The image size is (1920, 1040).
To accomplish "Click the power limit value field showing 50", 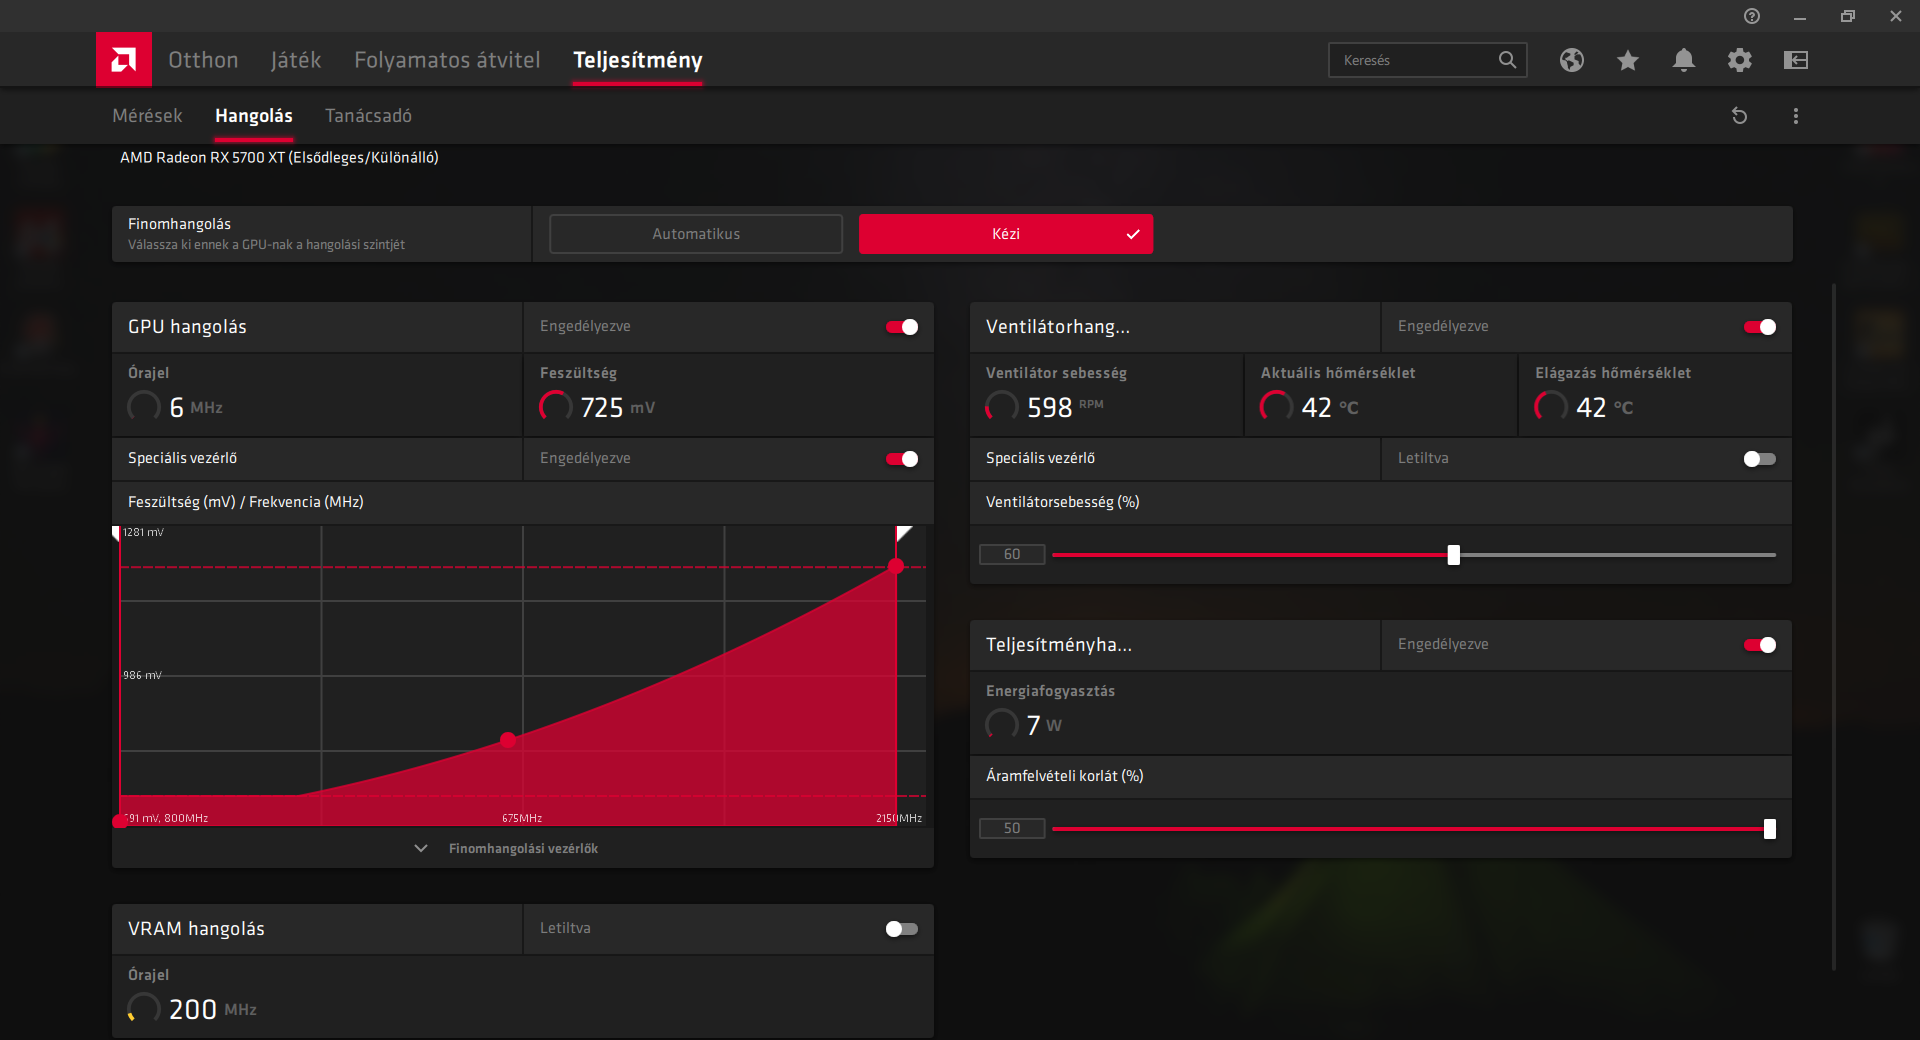I will coord(1012,829).
